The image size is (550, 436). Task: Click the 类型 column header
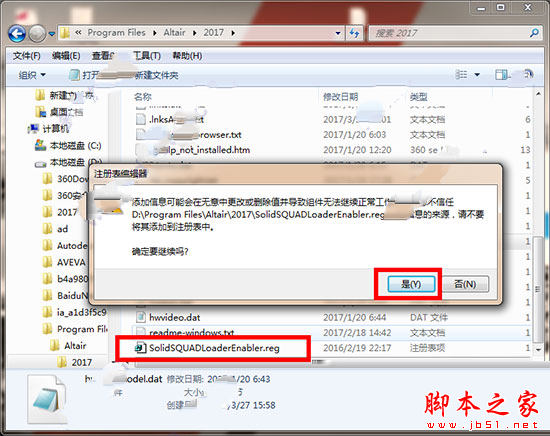[418, 96]
